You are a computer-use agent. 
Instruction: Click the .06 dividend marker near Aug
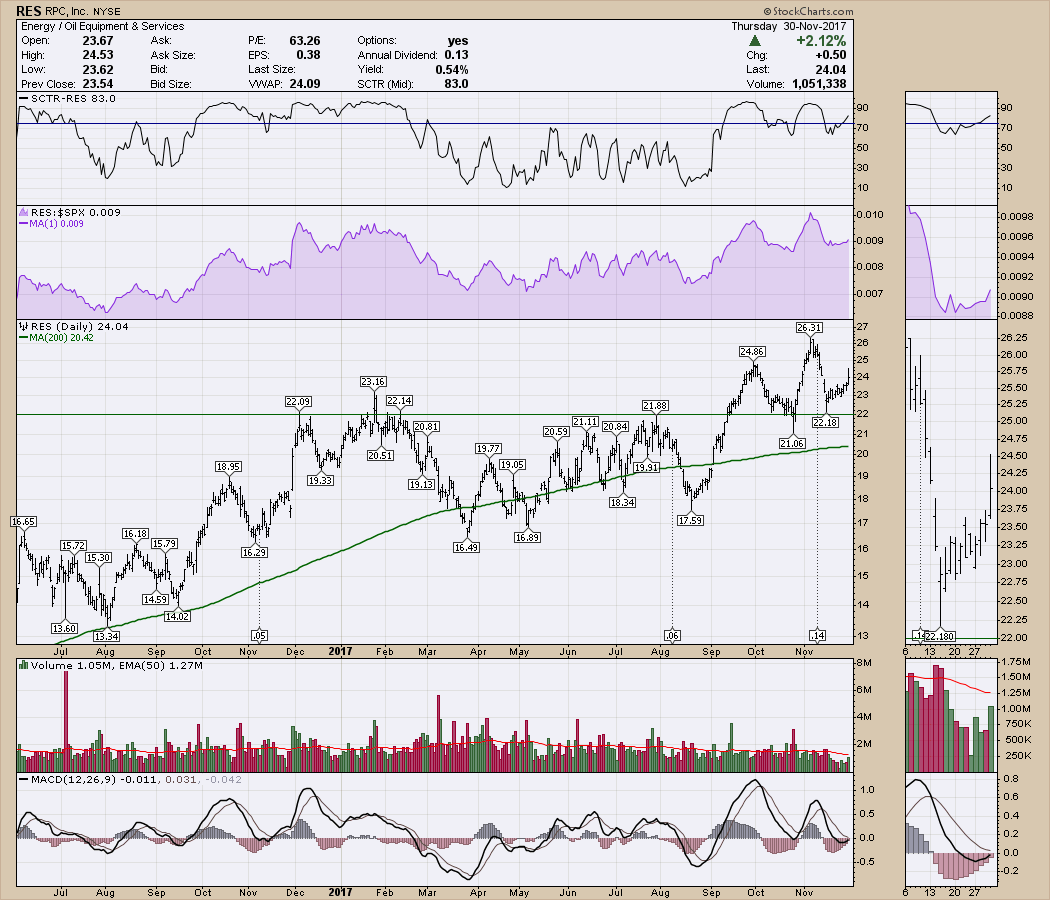[x=672, y=635]
